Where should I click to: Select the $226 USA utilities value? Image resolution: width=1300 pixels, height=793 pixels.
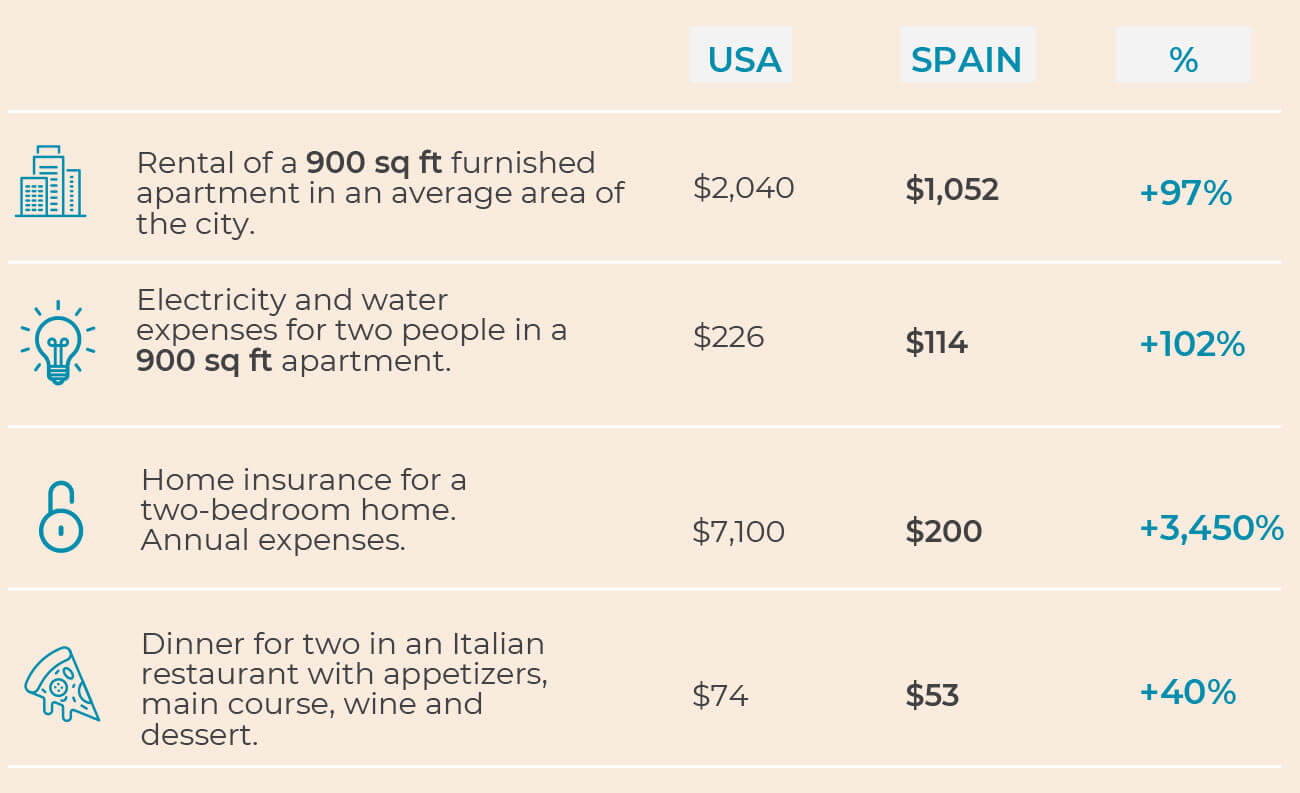click(x=728, y=337)
